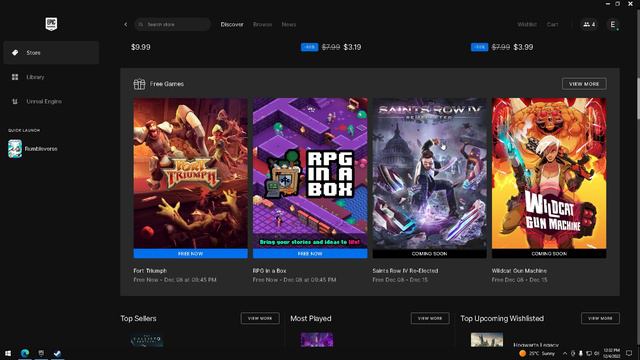Click the Free Dec 08 - Dec 15 text under Saints Row

[400, 280]
